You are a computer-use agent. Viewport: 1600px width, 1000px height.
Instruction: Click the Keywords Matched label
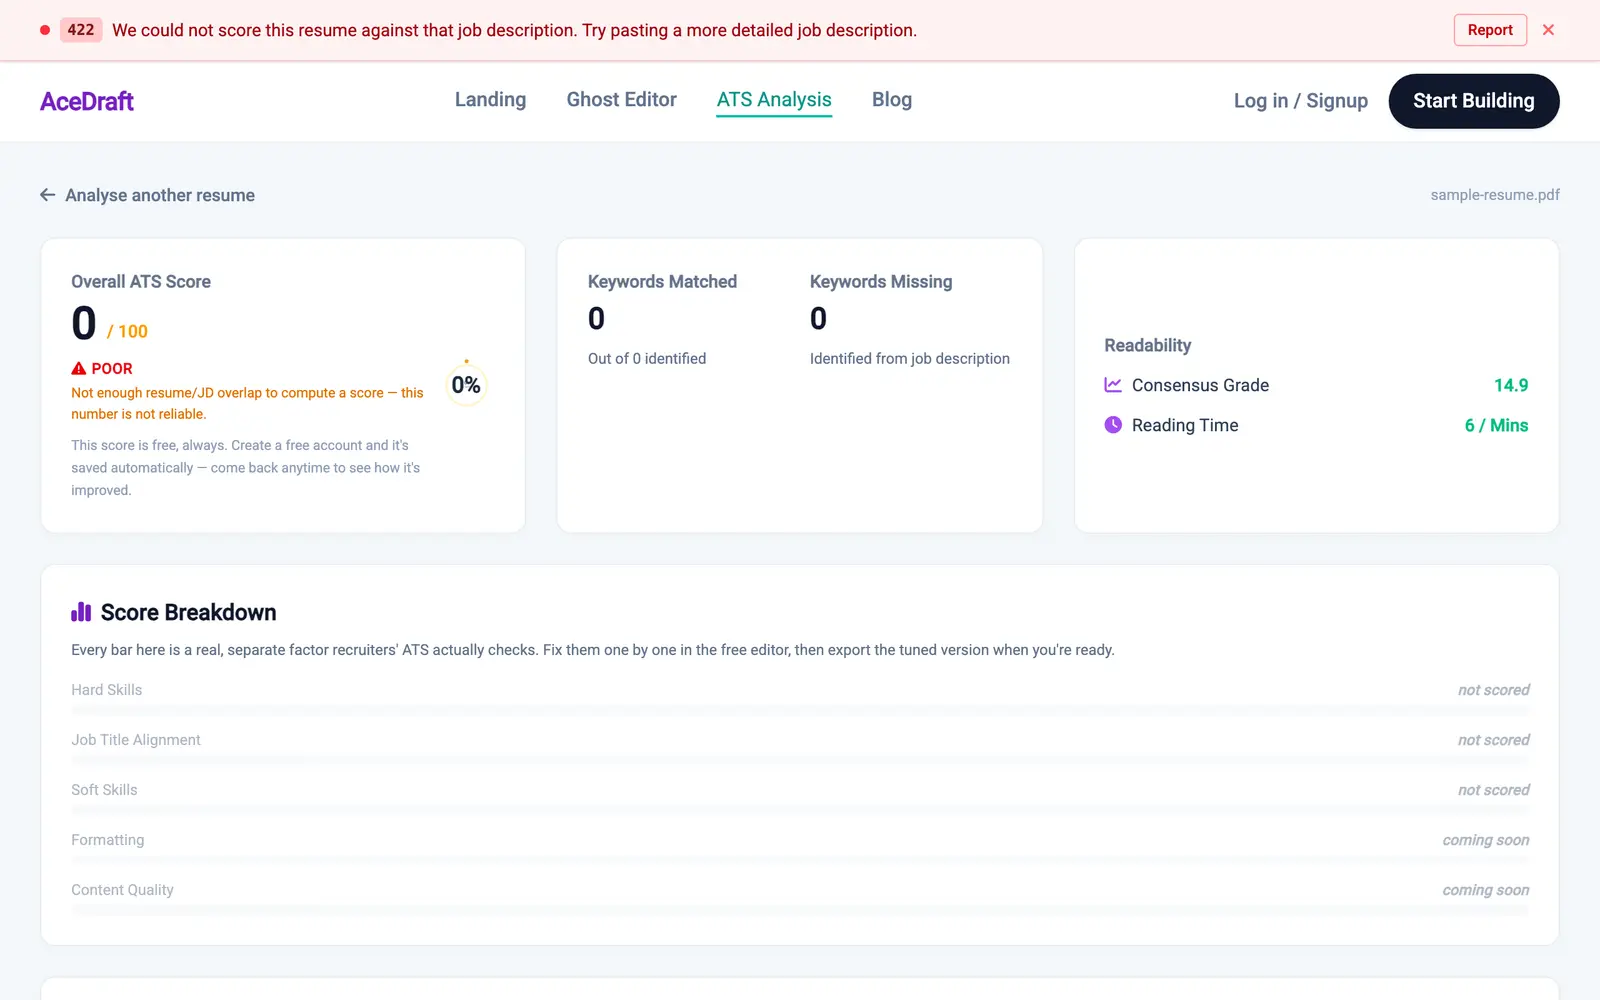(662, 282)
